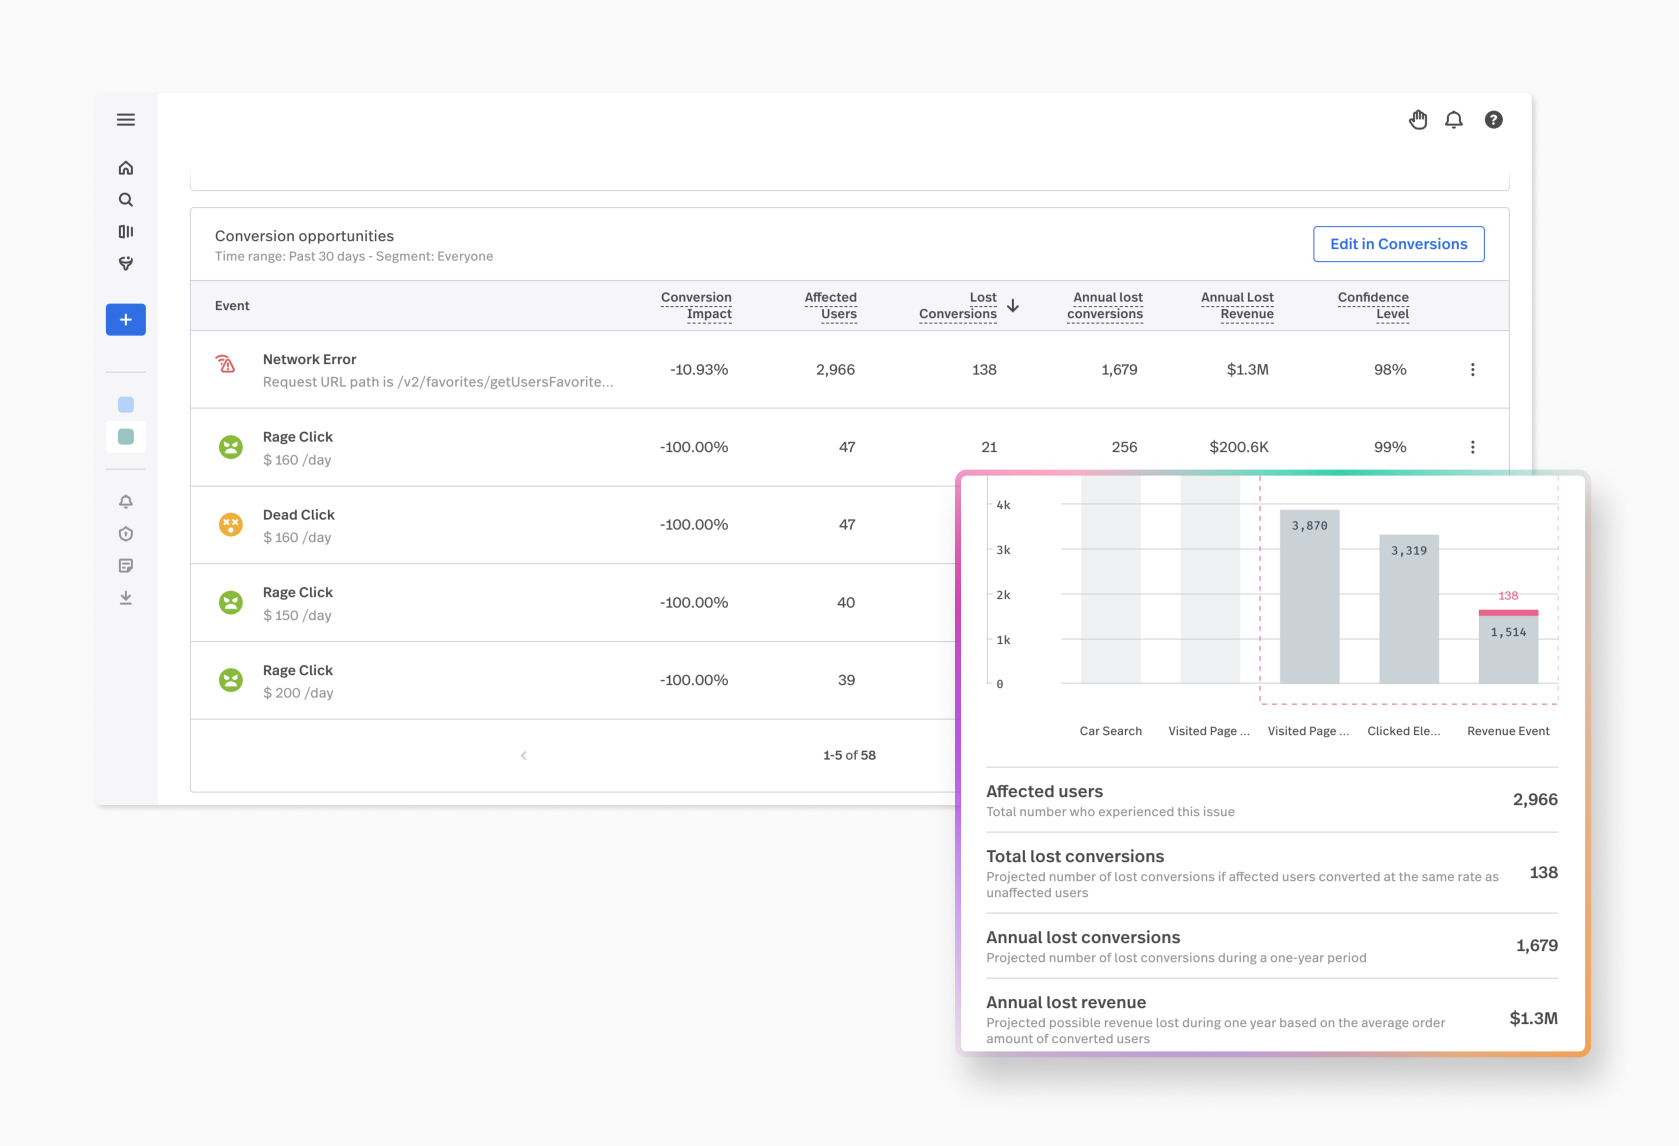Open the Search sidebar icon
Image resolution: width=1679 pixels, height=1146 pixels.
click(x=126, y=200)
